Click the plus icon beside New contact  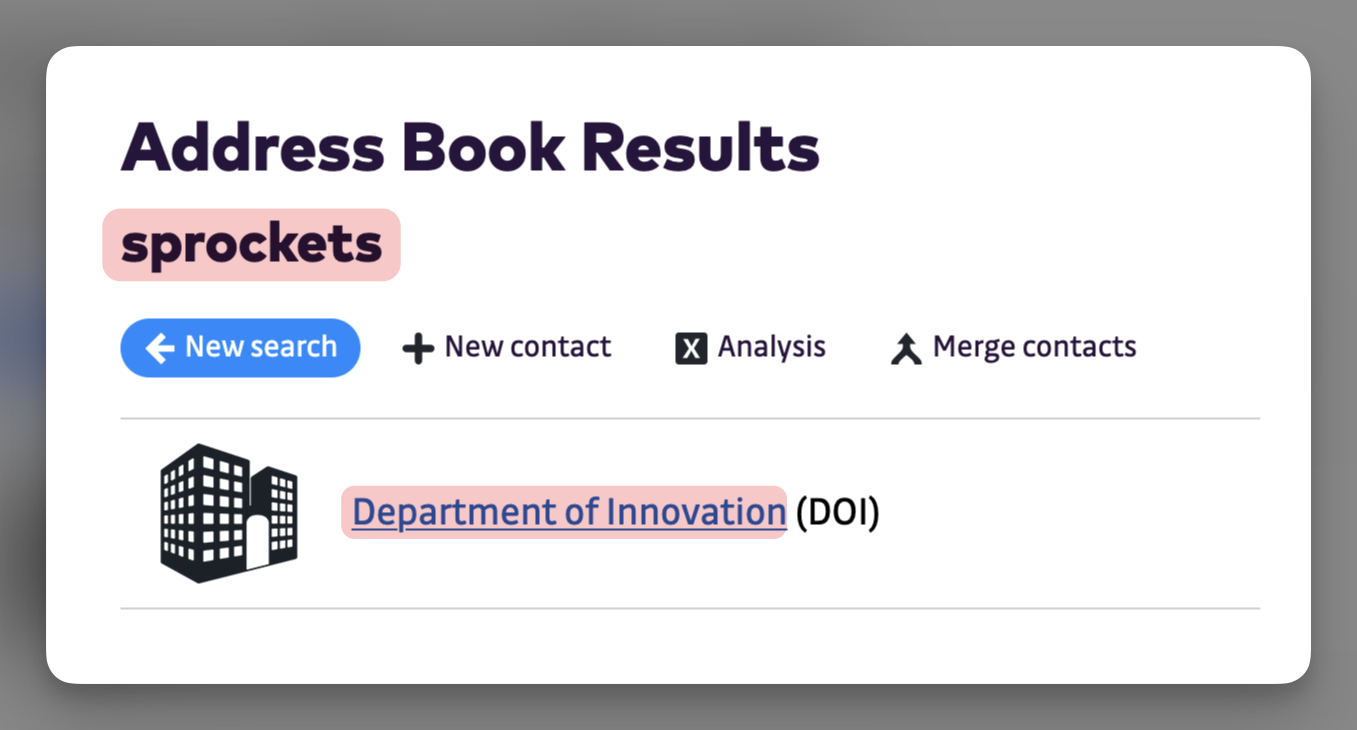click(417, 349)
